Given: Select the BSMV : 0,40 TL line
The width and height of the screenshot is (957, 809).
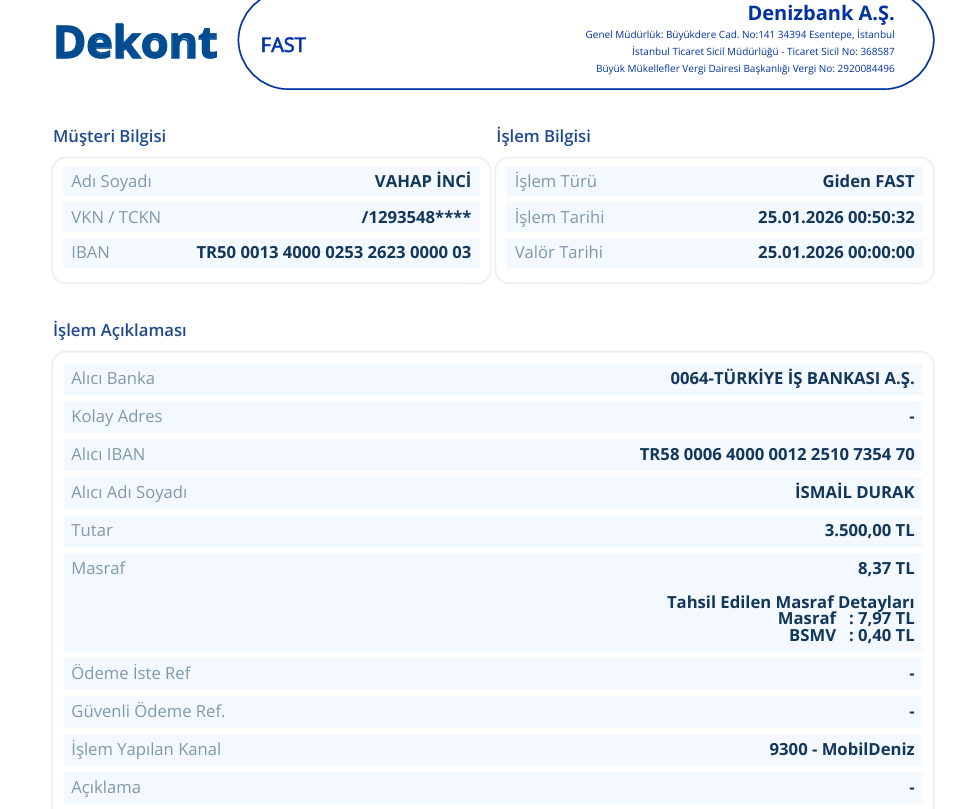Looking at the screenshot, I should tap(851, 636).
